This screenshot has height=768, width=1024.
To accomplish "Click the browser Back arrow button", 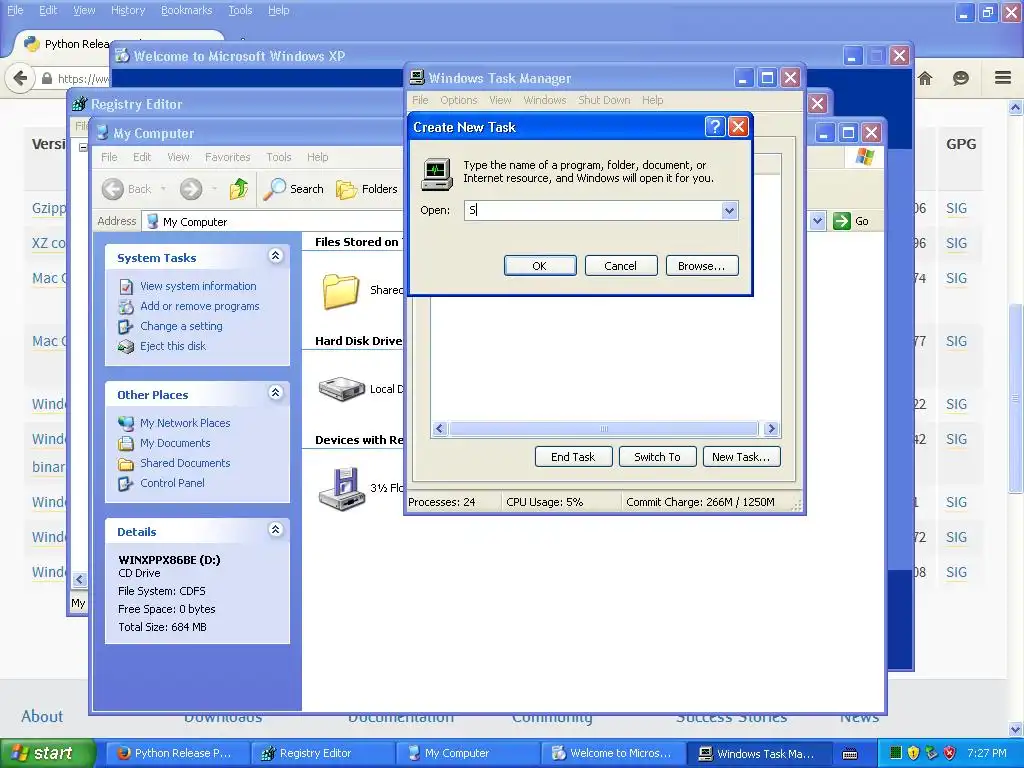I will coord(20,78).
